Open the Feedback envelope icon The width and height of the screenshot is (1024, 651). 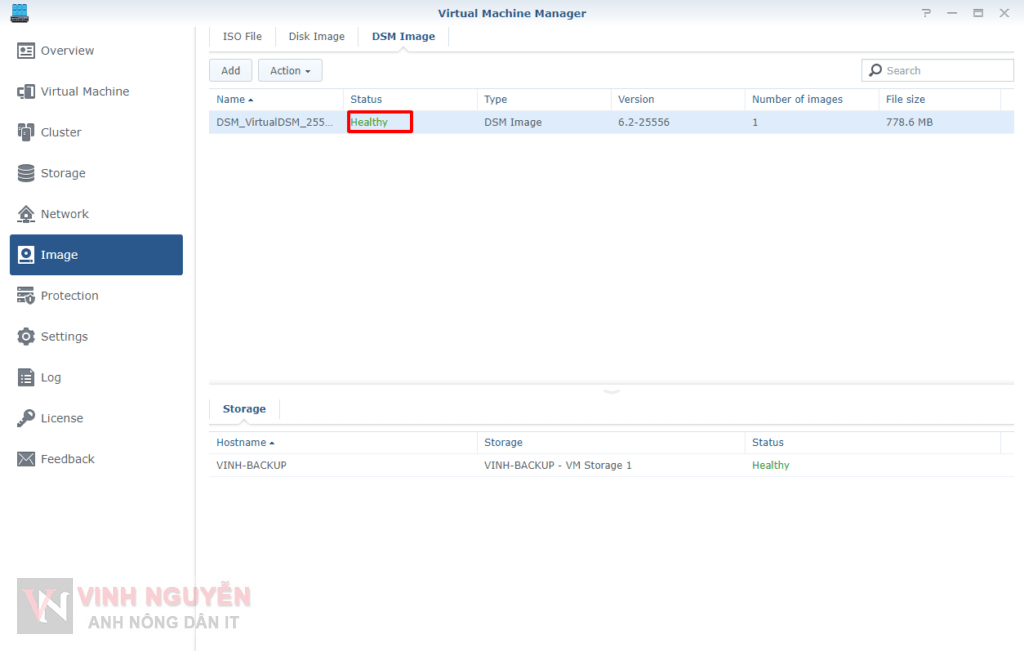(x=26, y=459)
